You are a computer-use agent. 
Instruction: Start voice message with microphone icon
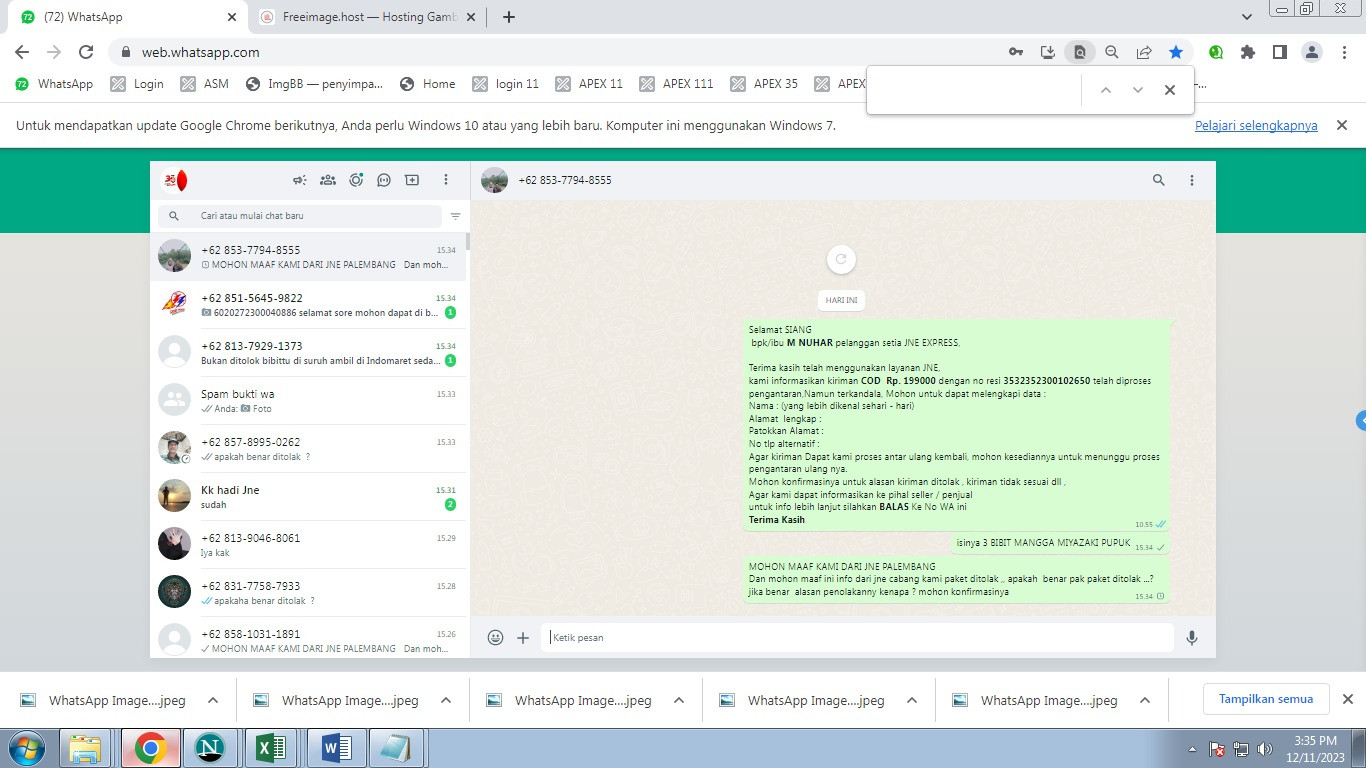[1192, 637]
